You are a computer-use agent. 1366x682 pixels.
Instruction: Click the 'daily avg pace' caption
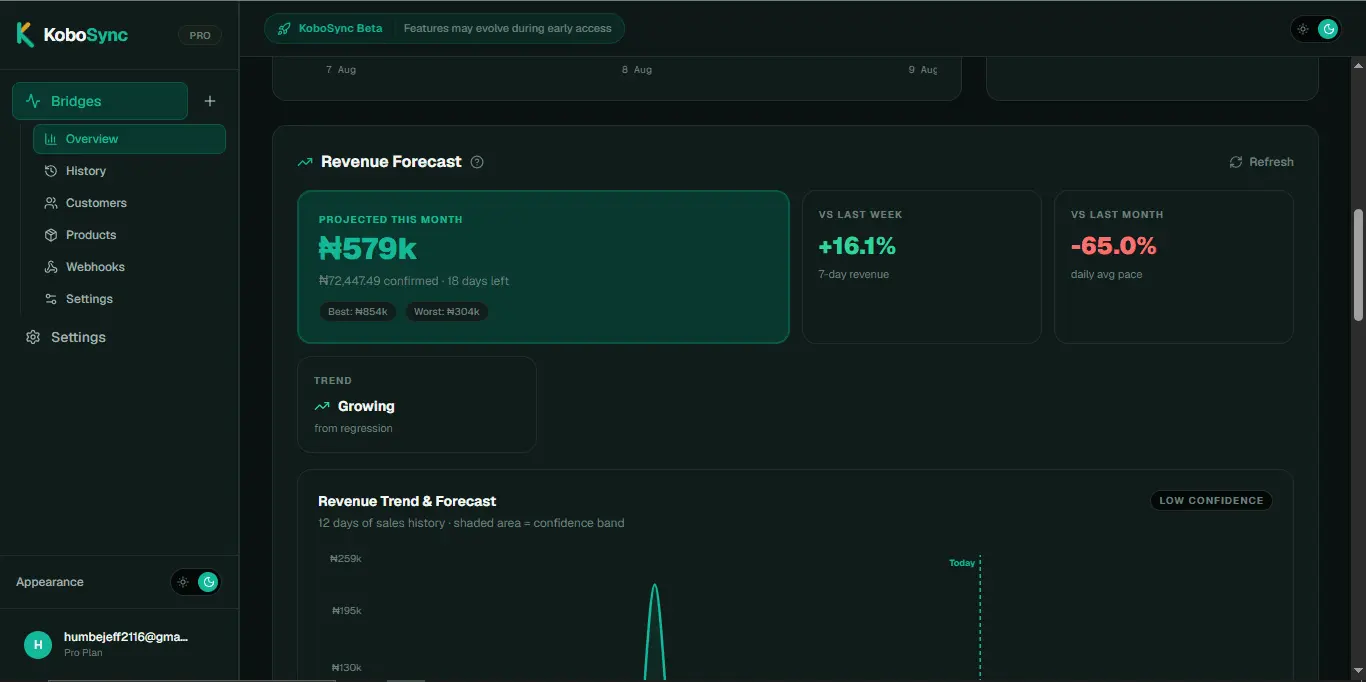click(1106, 274)
